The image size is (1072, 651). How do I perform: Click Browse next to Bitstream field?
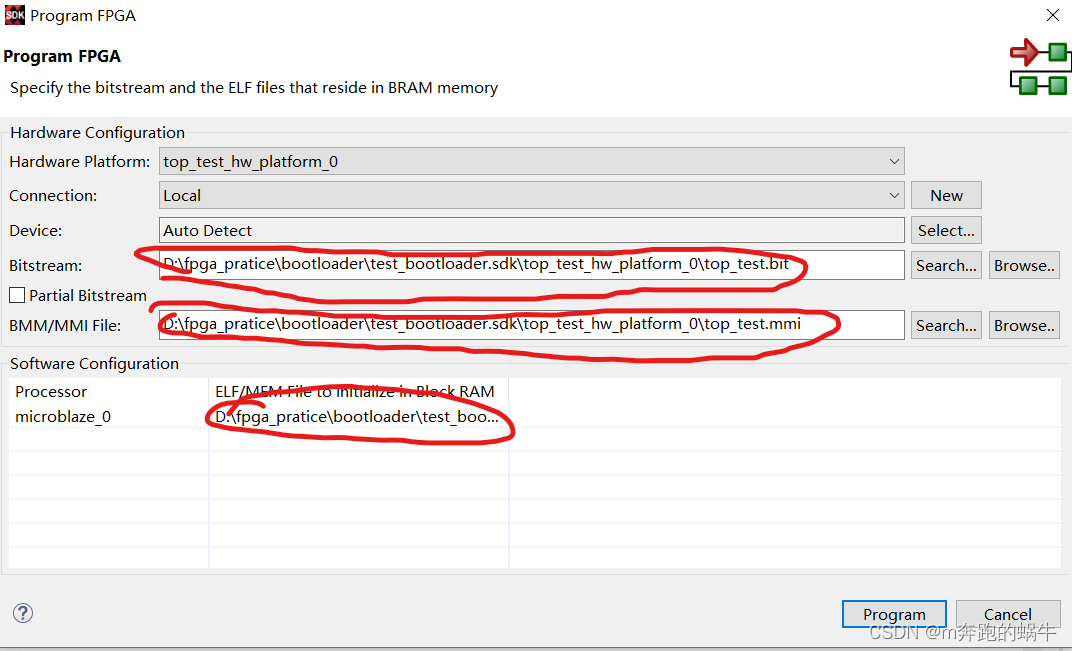[x=1023, y=265]
